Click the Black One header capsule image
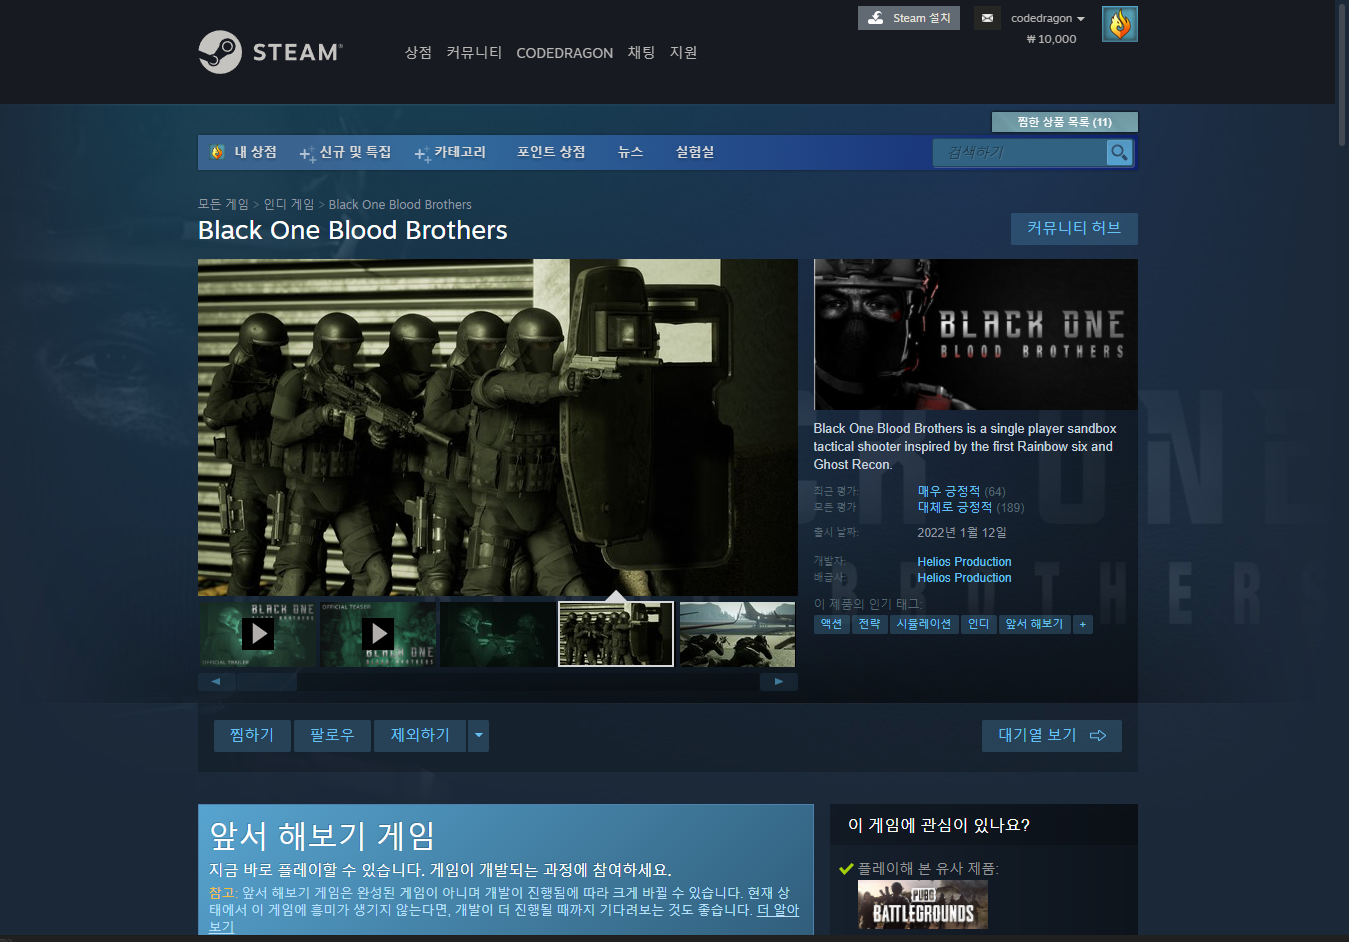 click(x=976, y=334)
